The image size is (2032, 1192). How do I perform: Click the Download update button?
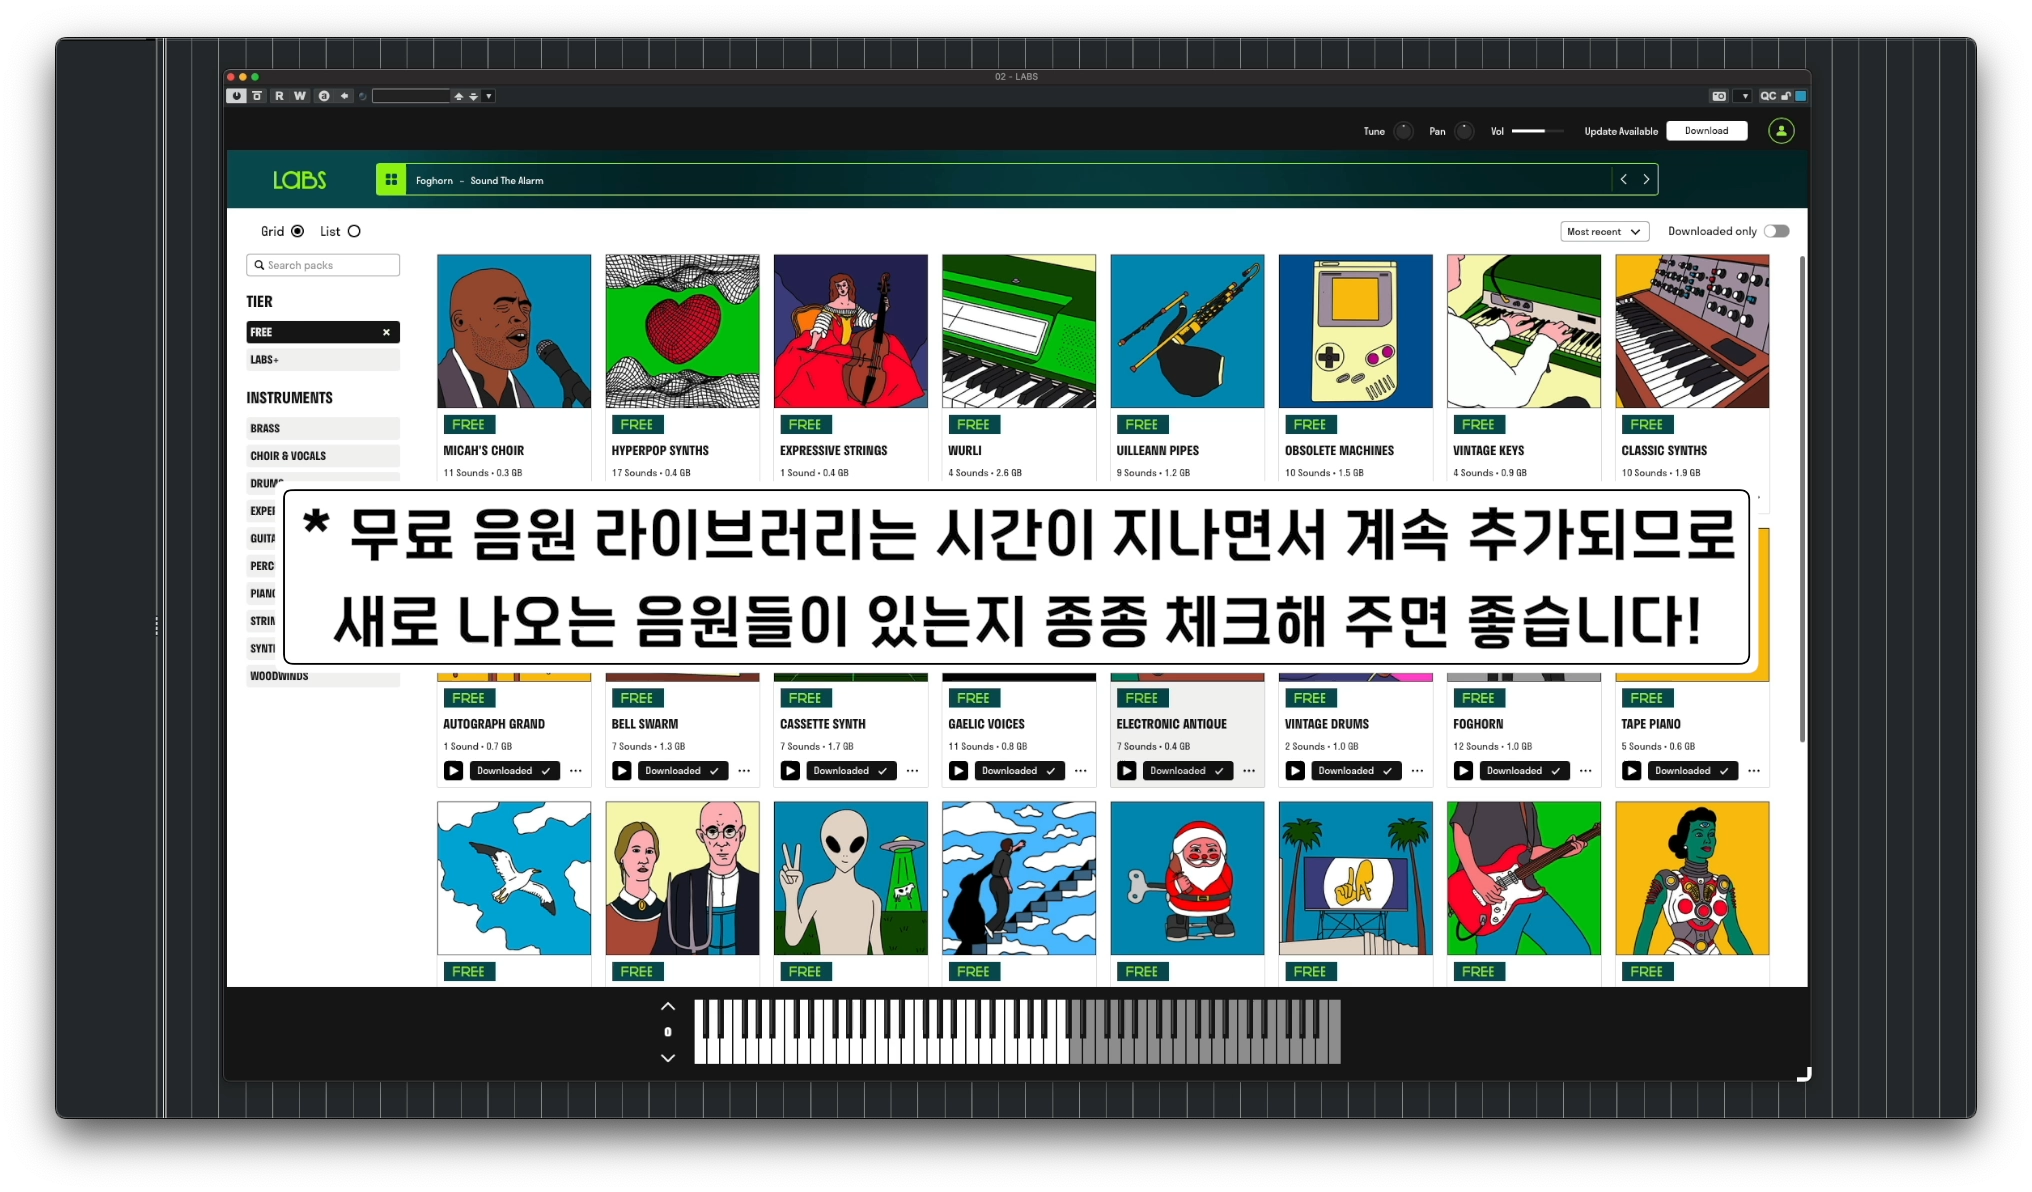(1706, 131)
